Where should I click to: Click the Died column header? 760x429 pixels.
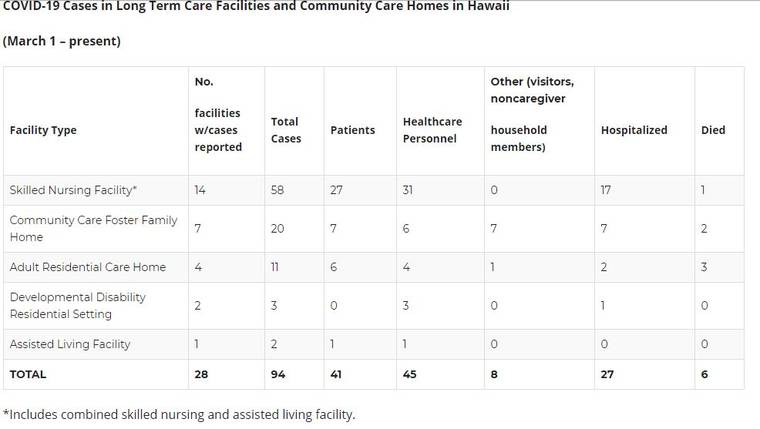click(x=713, y=130)
